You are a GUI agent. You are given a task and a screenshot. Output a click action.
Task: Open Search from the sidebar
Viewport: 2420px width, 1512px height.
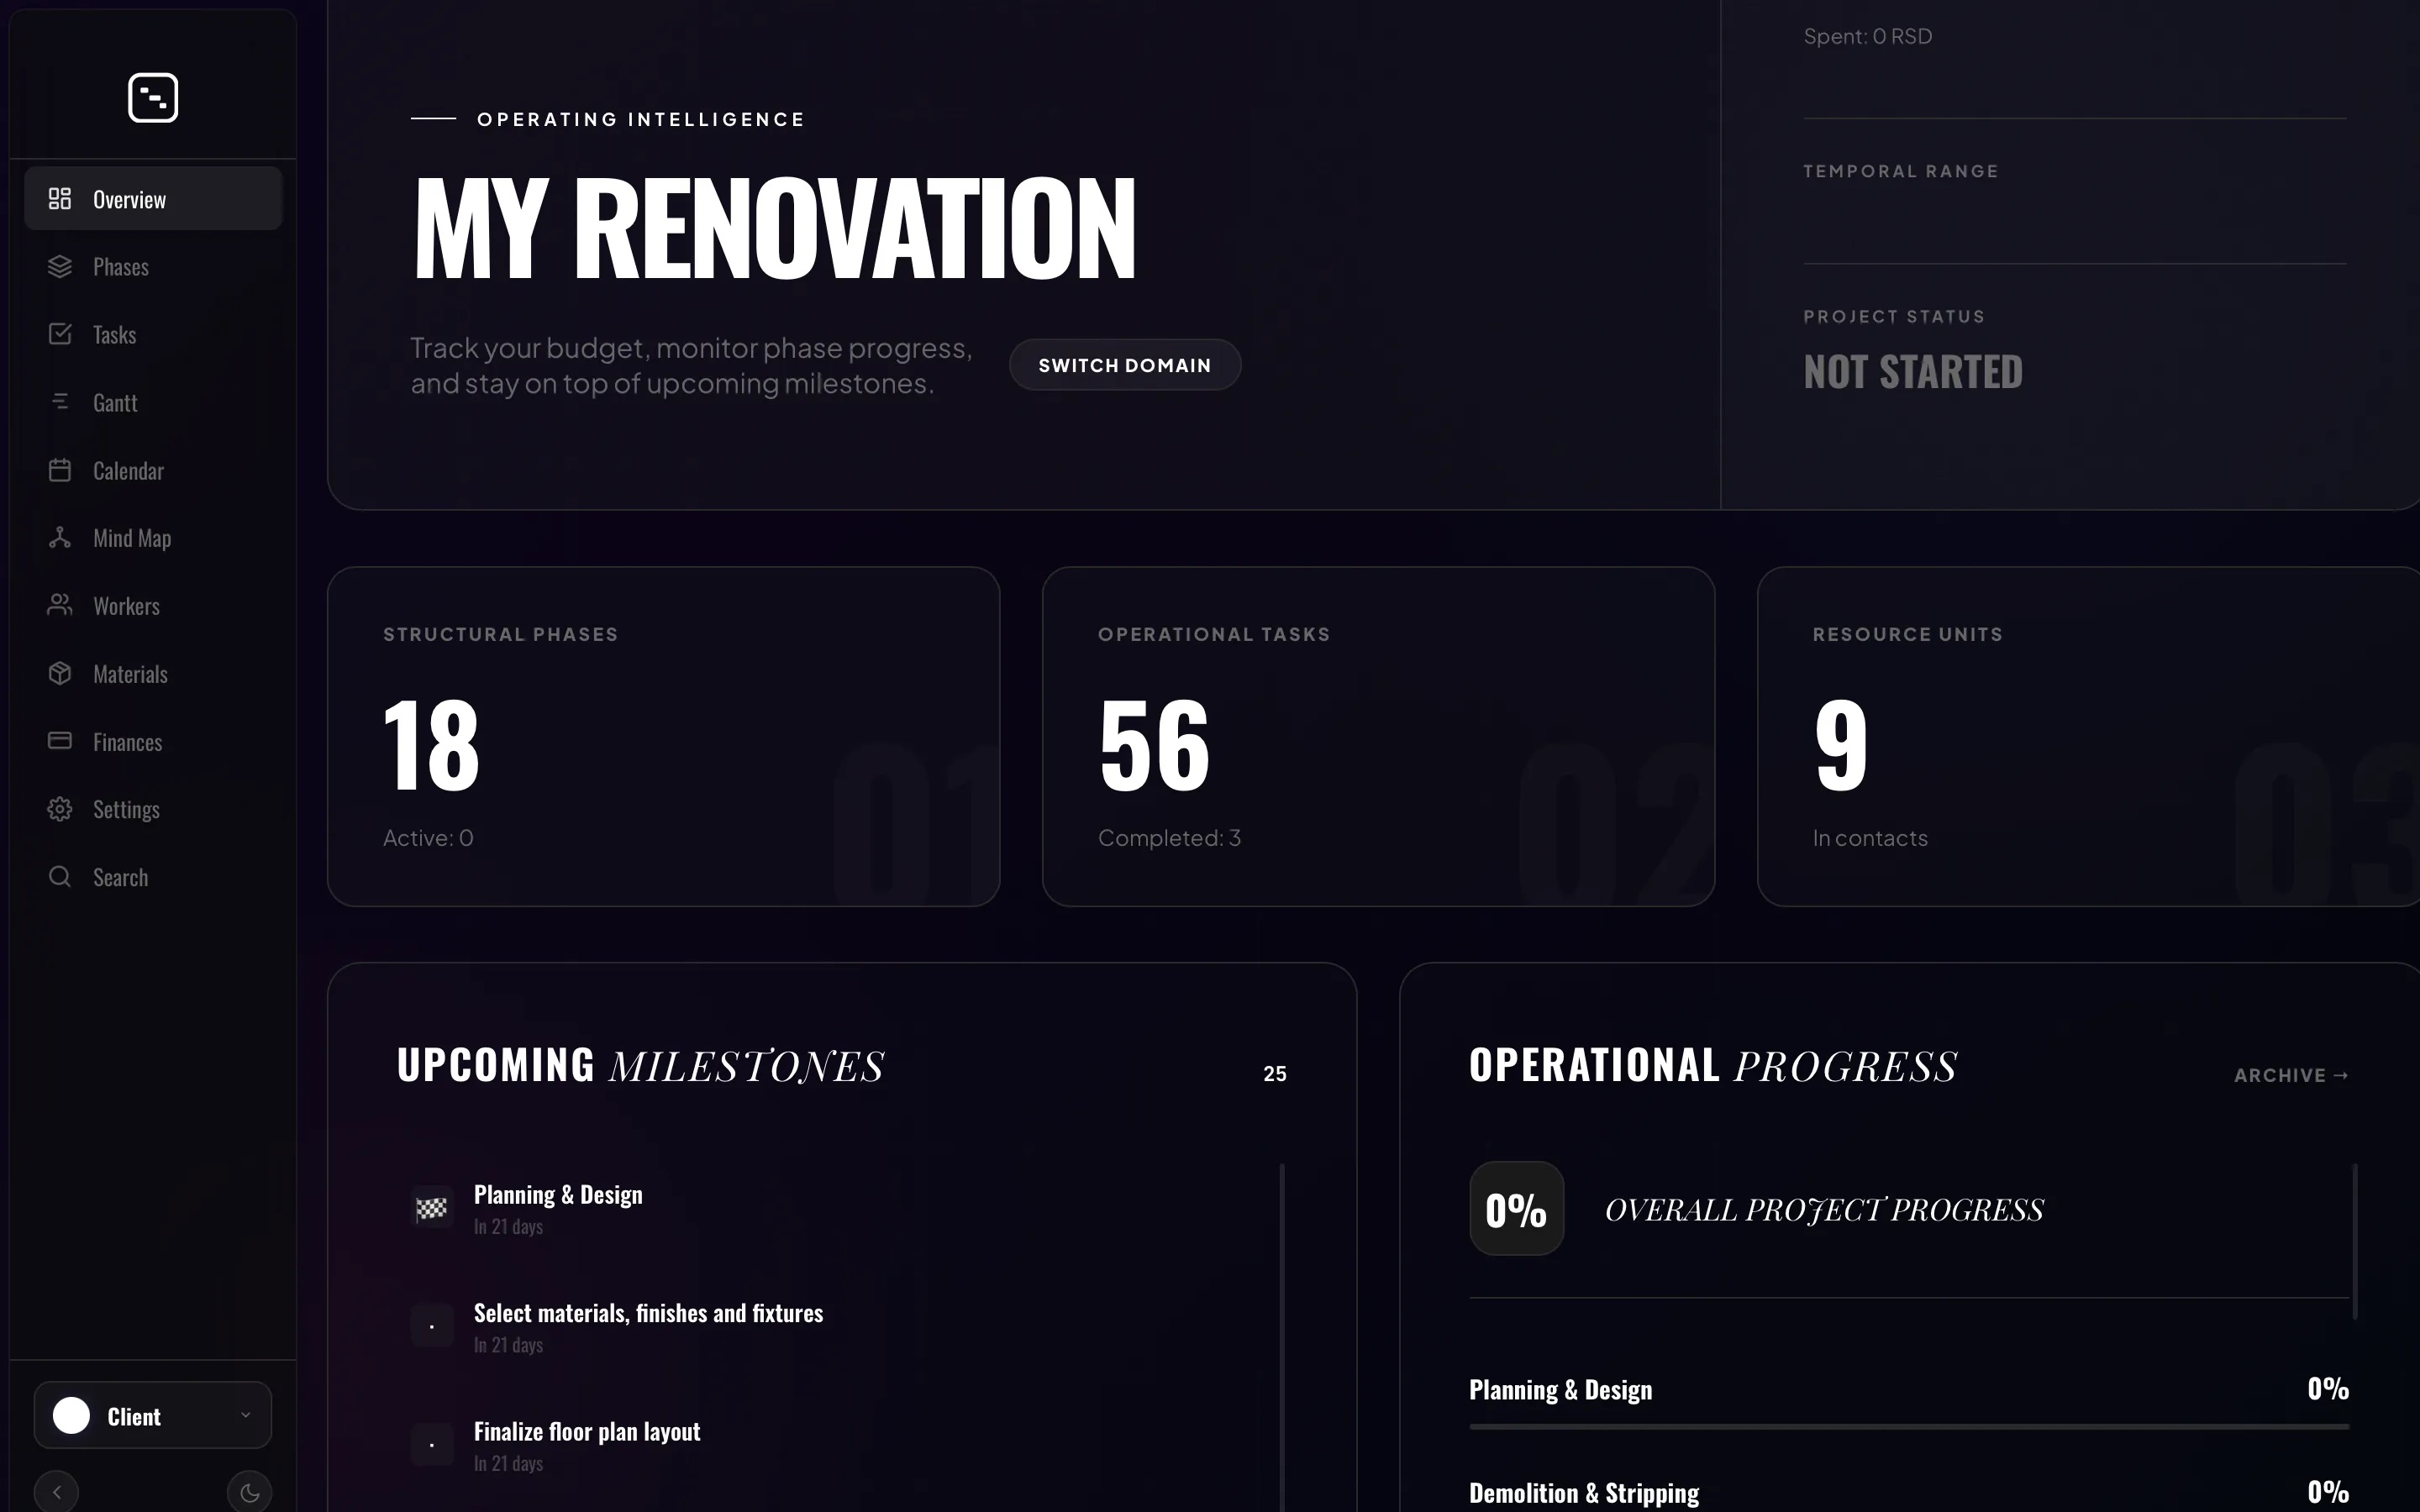[121, 877]
